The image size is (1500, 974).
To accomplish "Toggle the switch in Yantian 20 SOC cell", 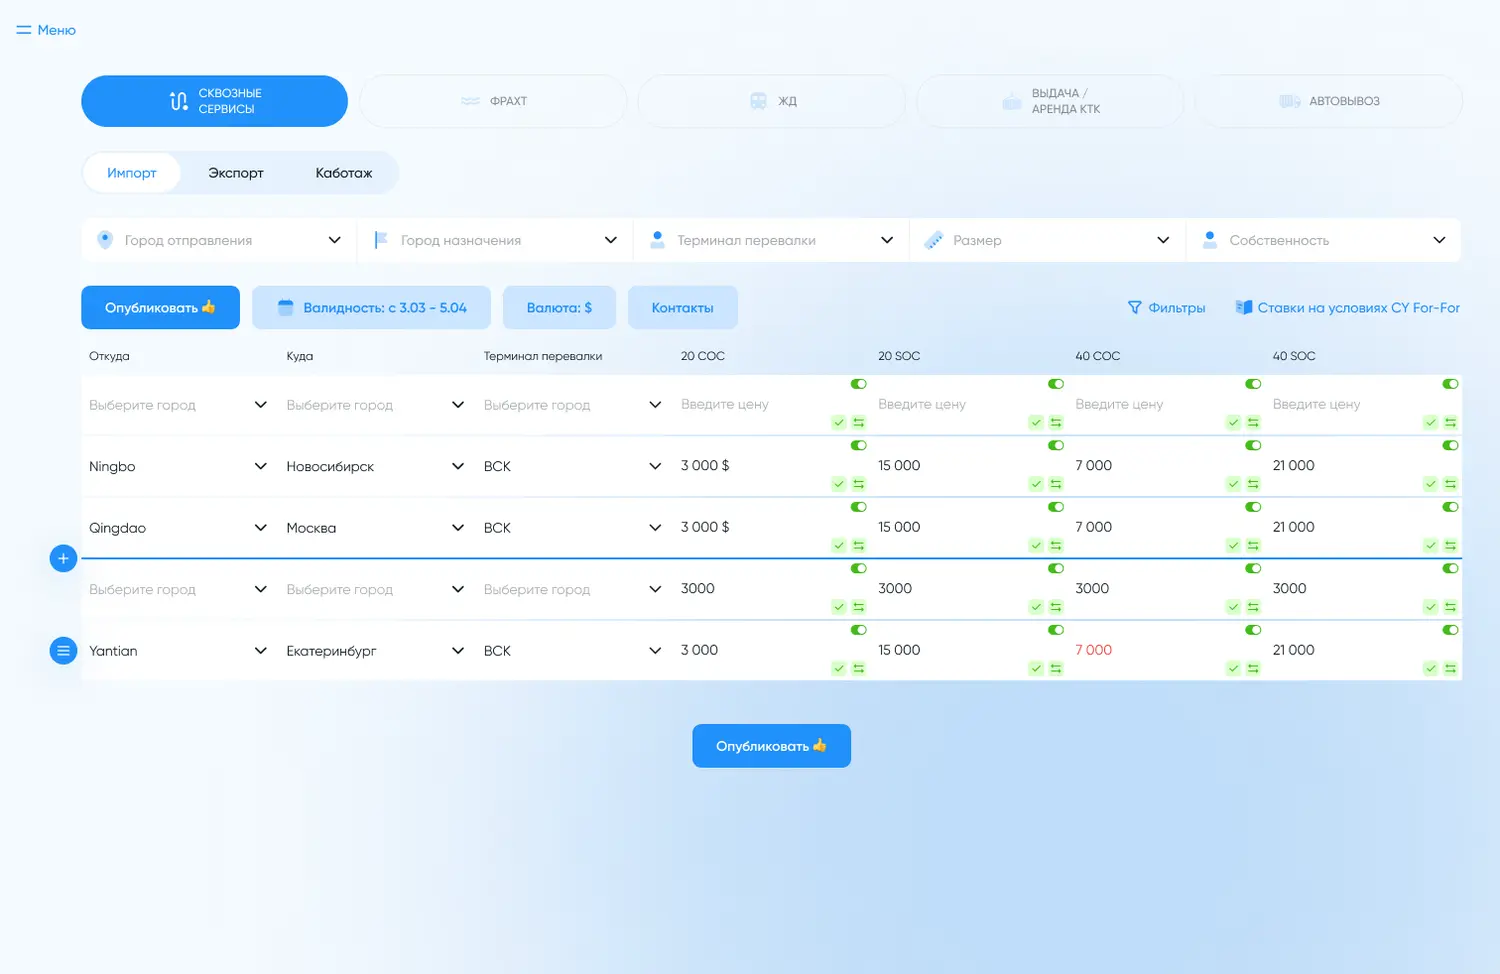I will pyautogui.click(x=1056, y=630).
